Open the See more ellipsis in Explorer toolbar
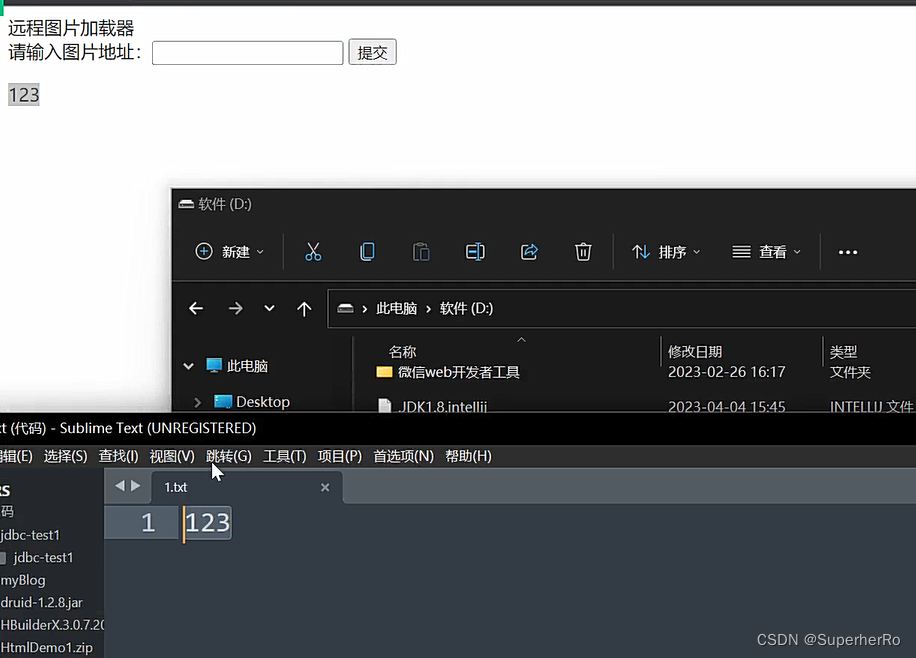Viewport: 916px width, 658px height. pyautogui.click(x=847, y=251)
